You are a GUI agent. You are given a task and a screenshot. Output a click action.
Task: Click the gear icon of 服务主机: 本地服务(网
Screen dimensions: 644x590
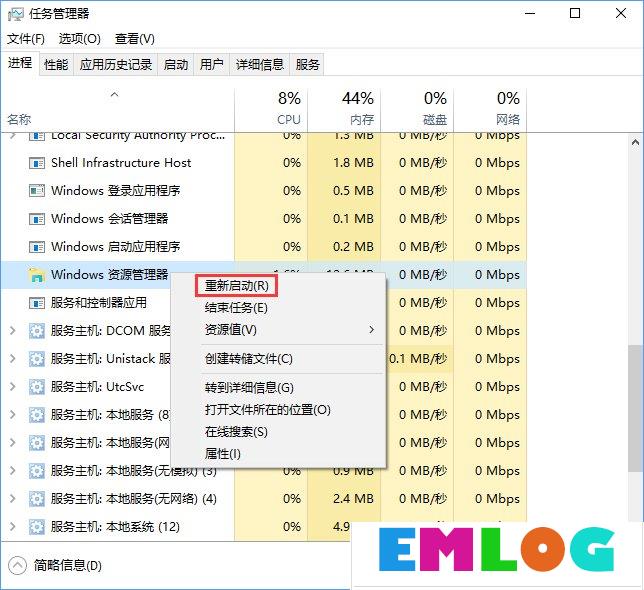pyautogui.click(x=37, y=443)
